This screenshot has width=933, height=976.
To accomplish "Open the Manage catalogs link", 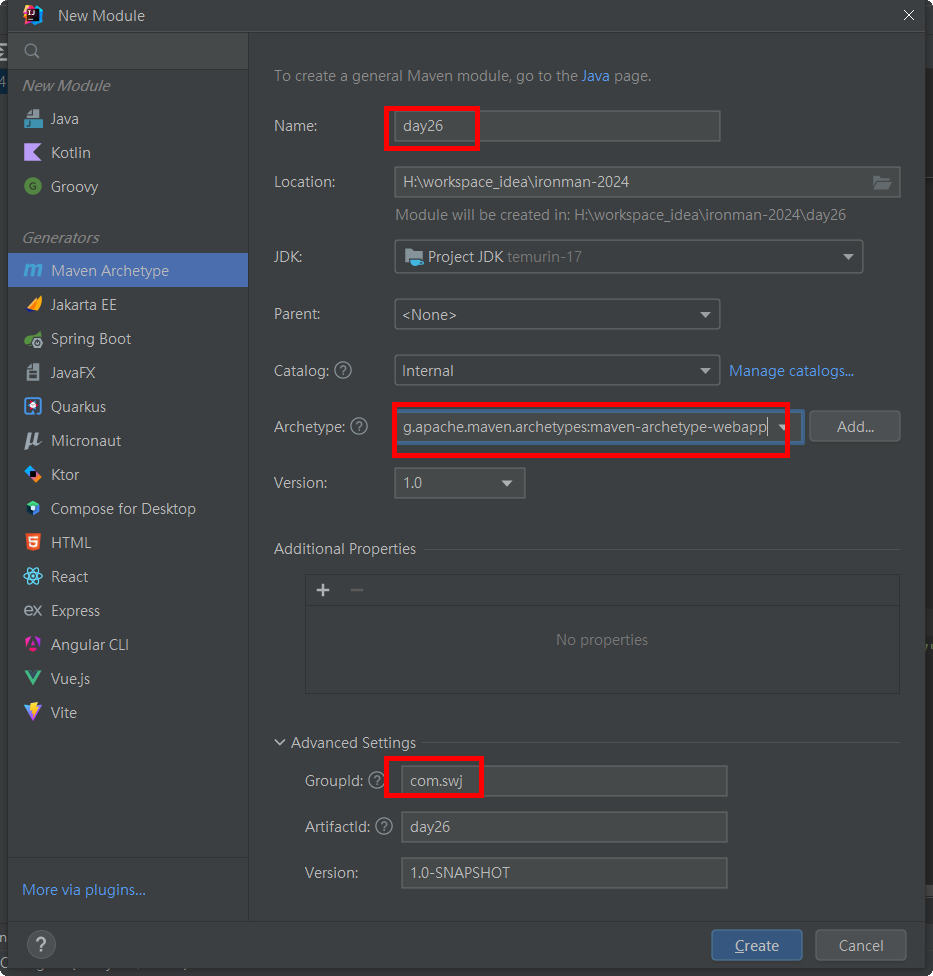I will pyautogui.click(x=791, y=371).
